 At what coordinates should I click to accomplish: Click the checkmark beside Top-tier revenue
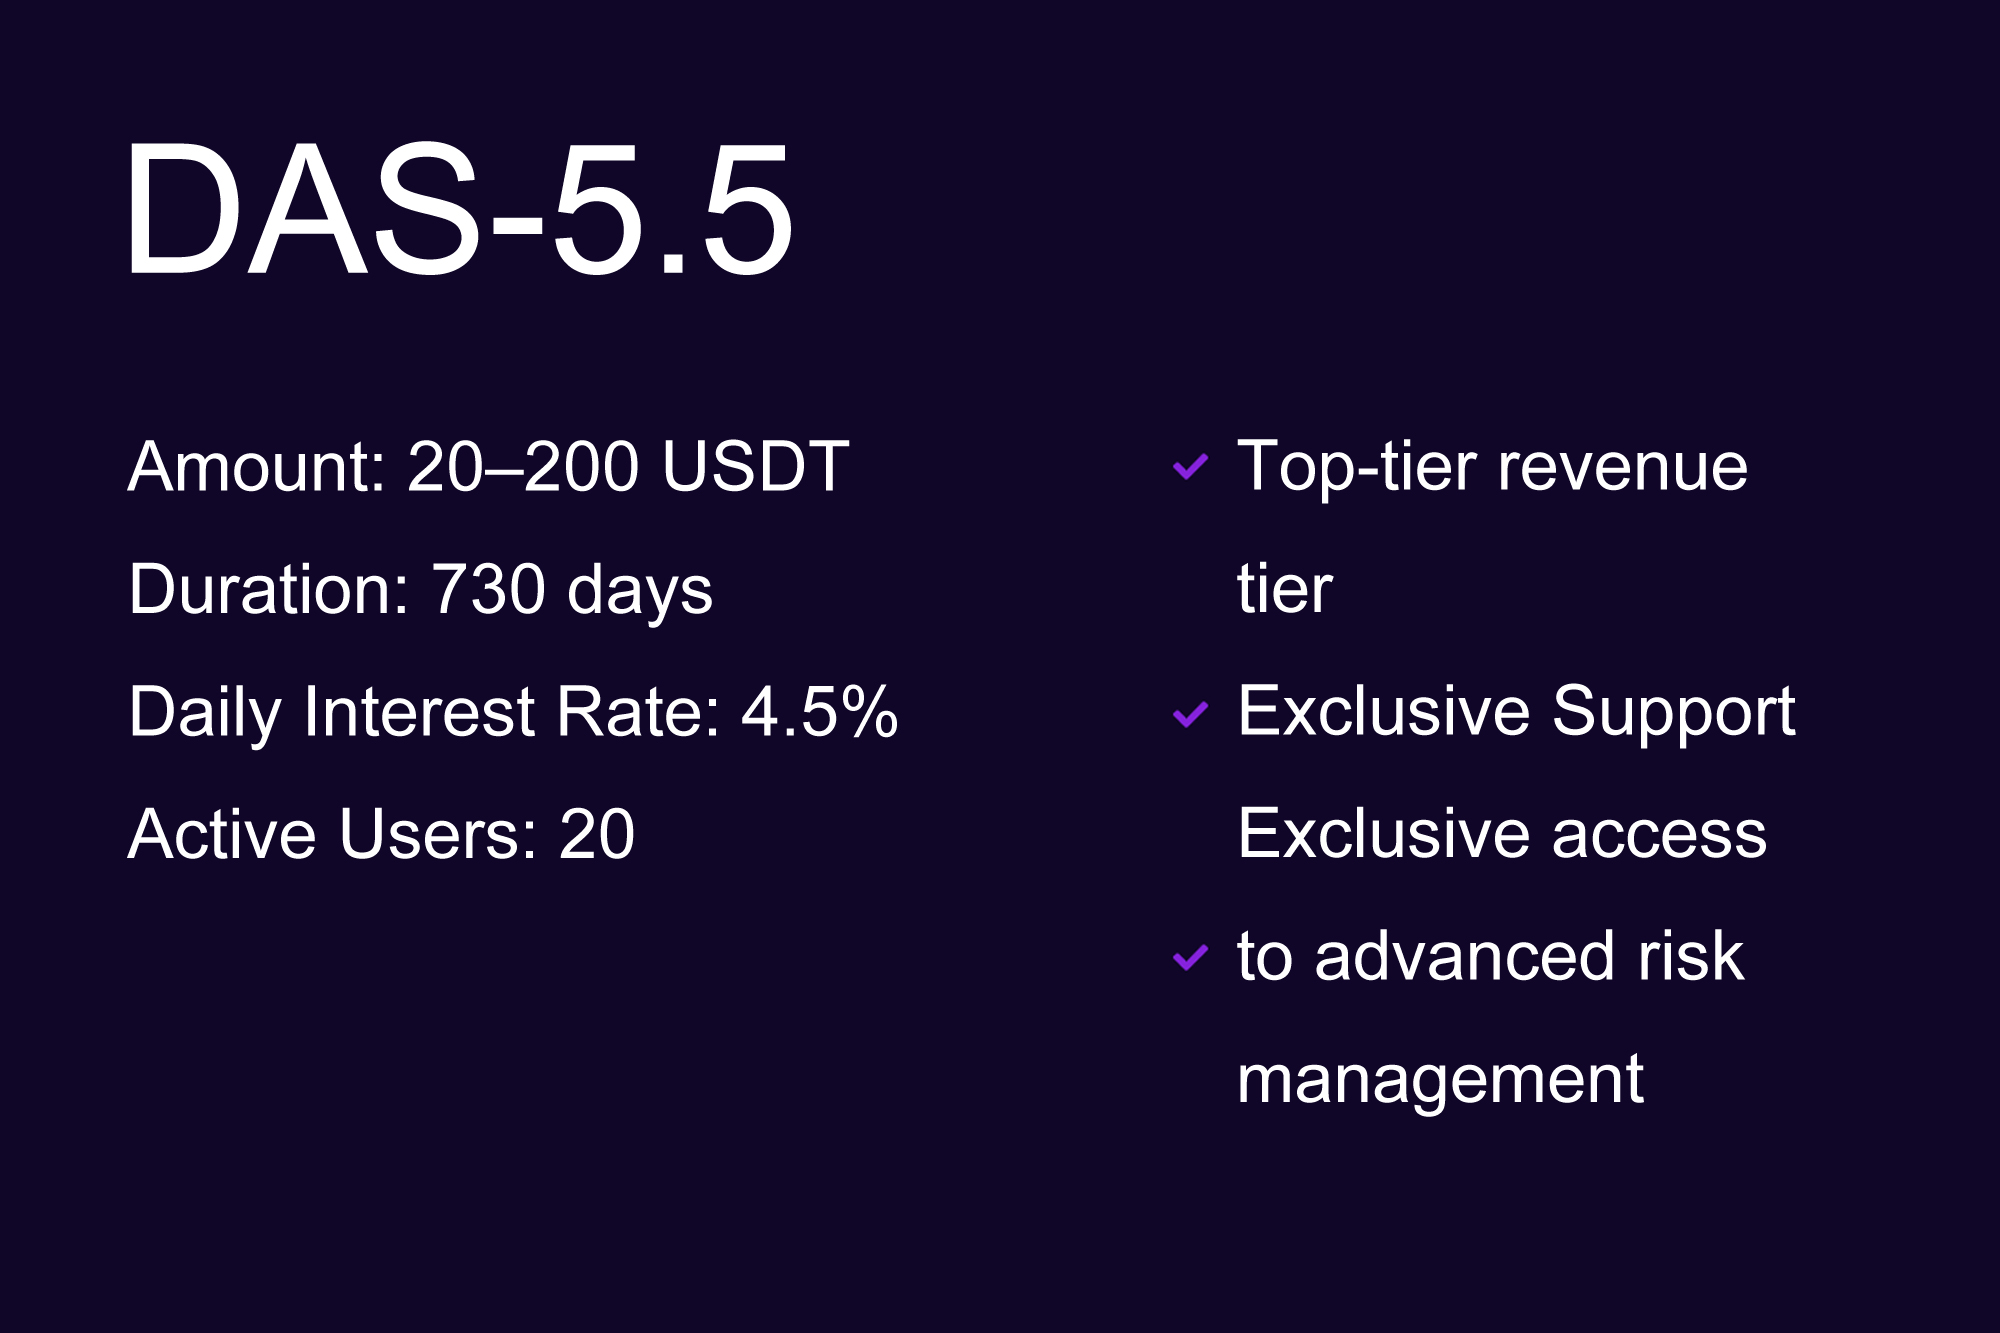[x=1190, y=467]
